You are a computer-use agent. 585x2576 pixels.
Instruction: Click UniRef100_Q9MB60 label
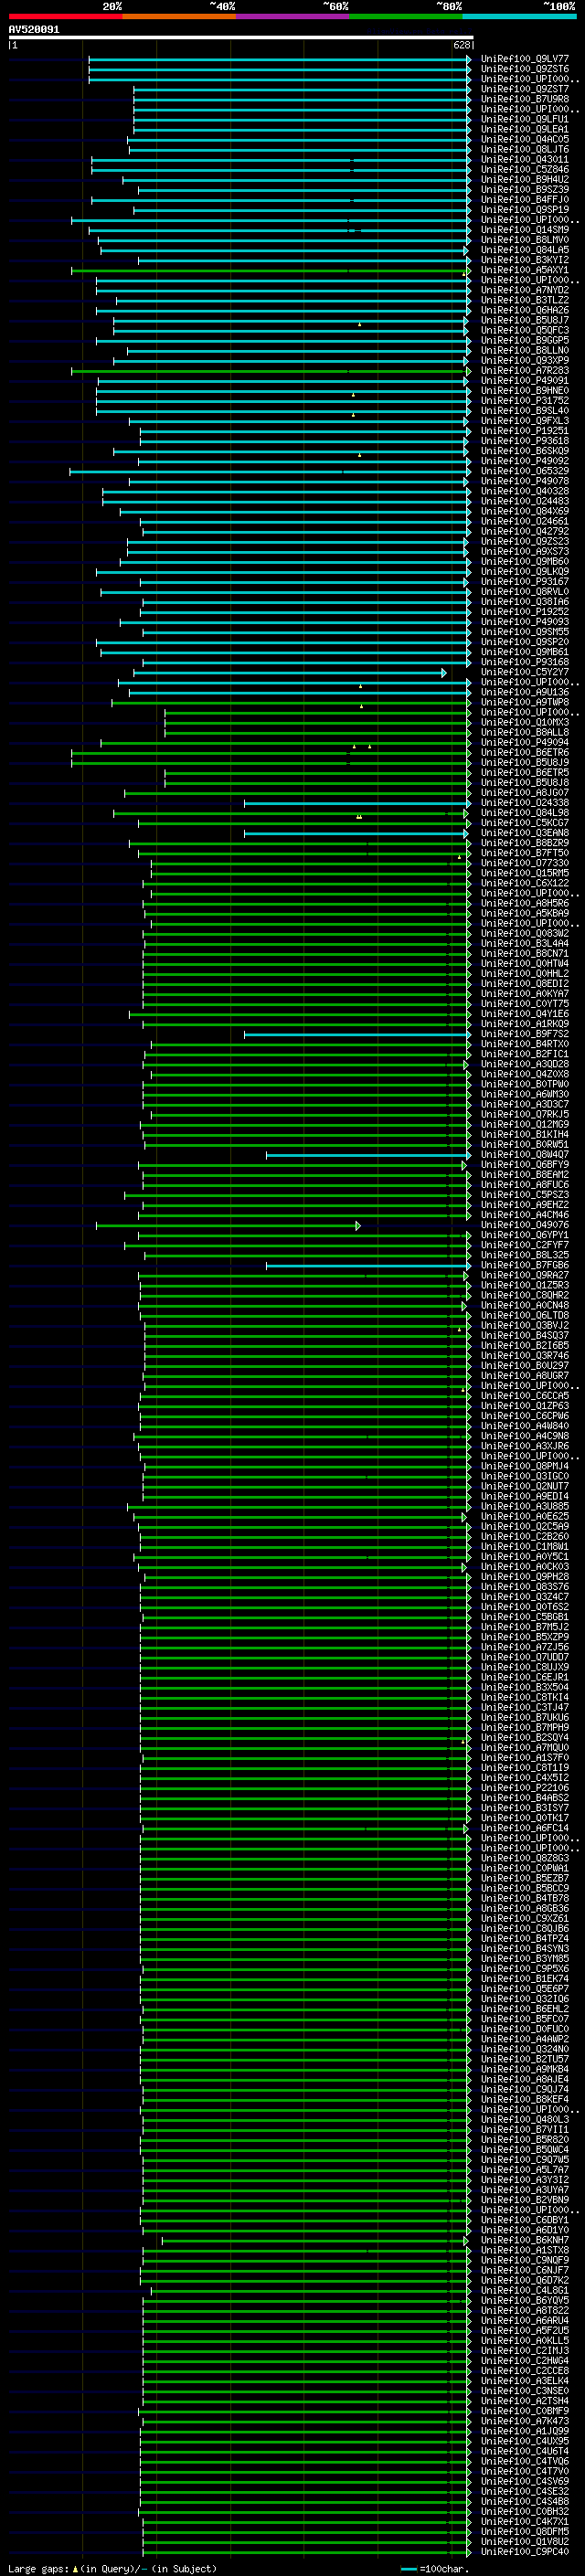pyautogui.click(x=525, y=562)
